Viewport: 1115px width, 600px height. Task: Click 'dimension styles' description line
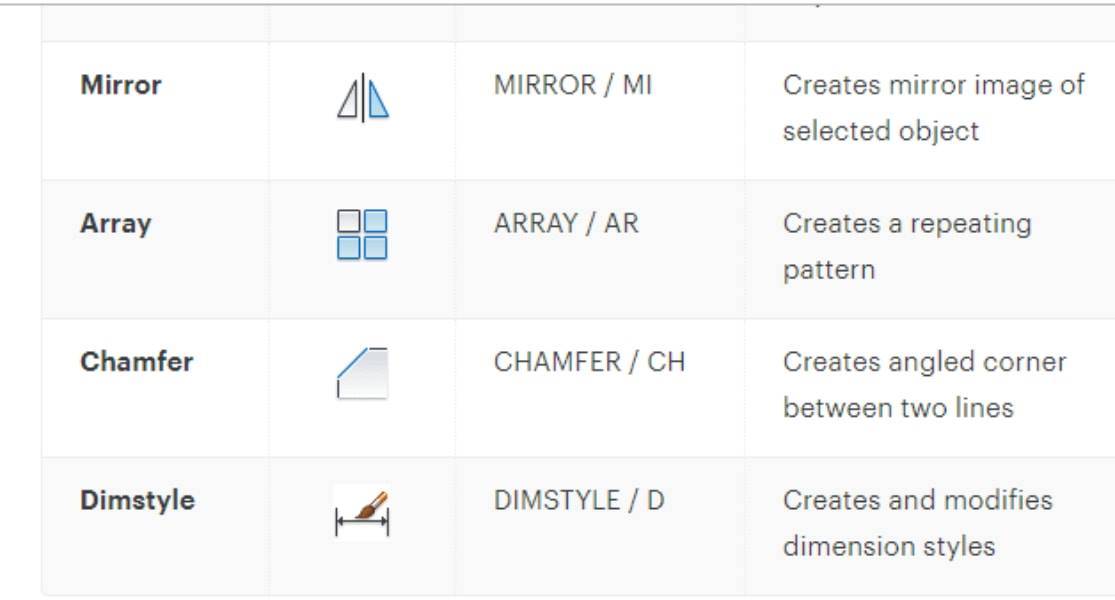(889, 547)
